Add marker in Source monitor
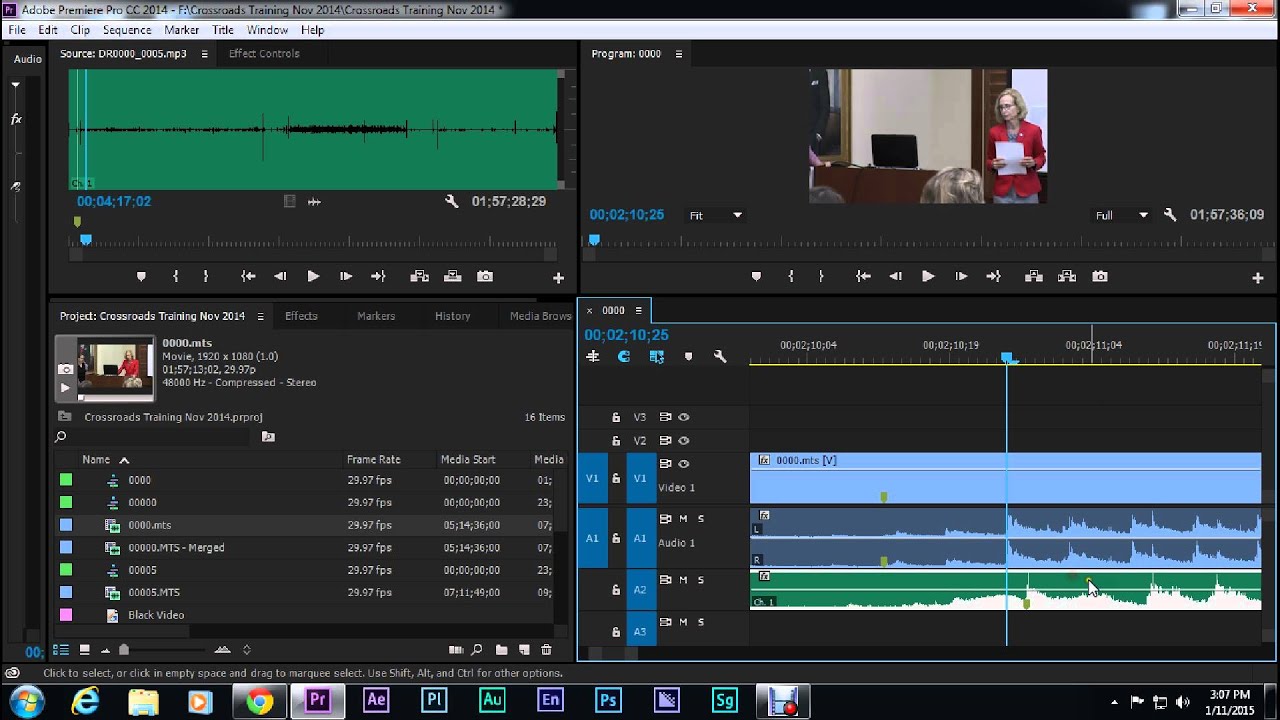The width and height of the screenshot is (1280, 720). click(141, 277)
